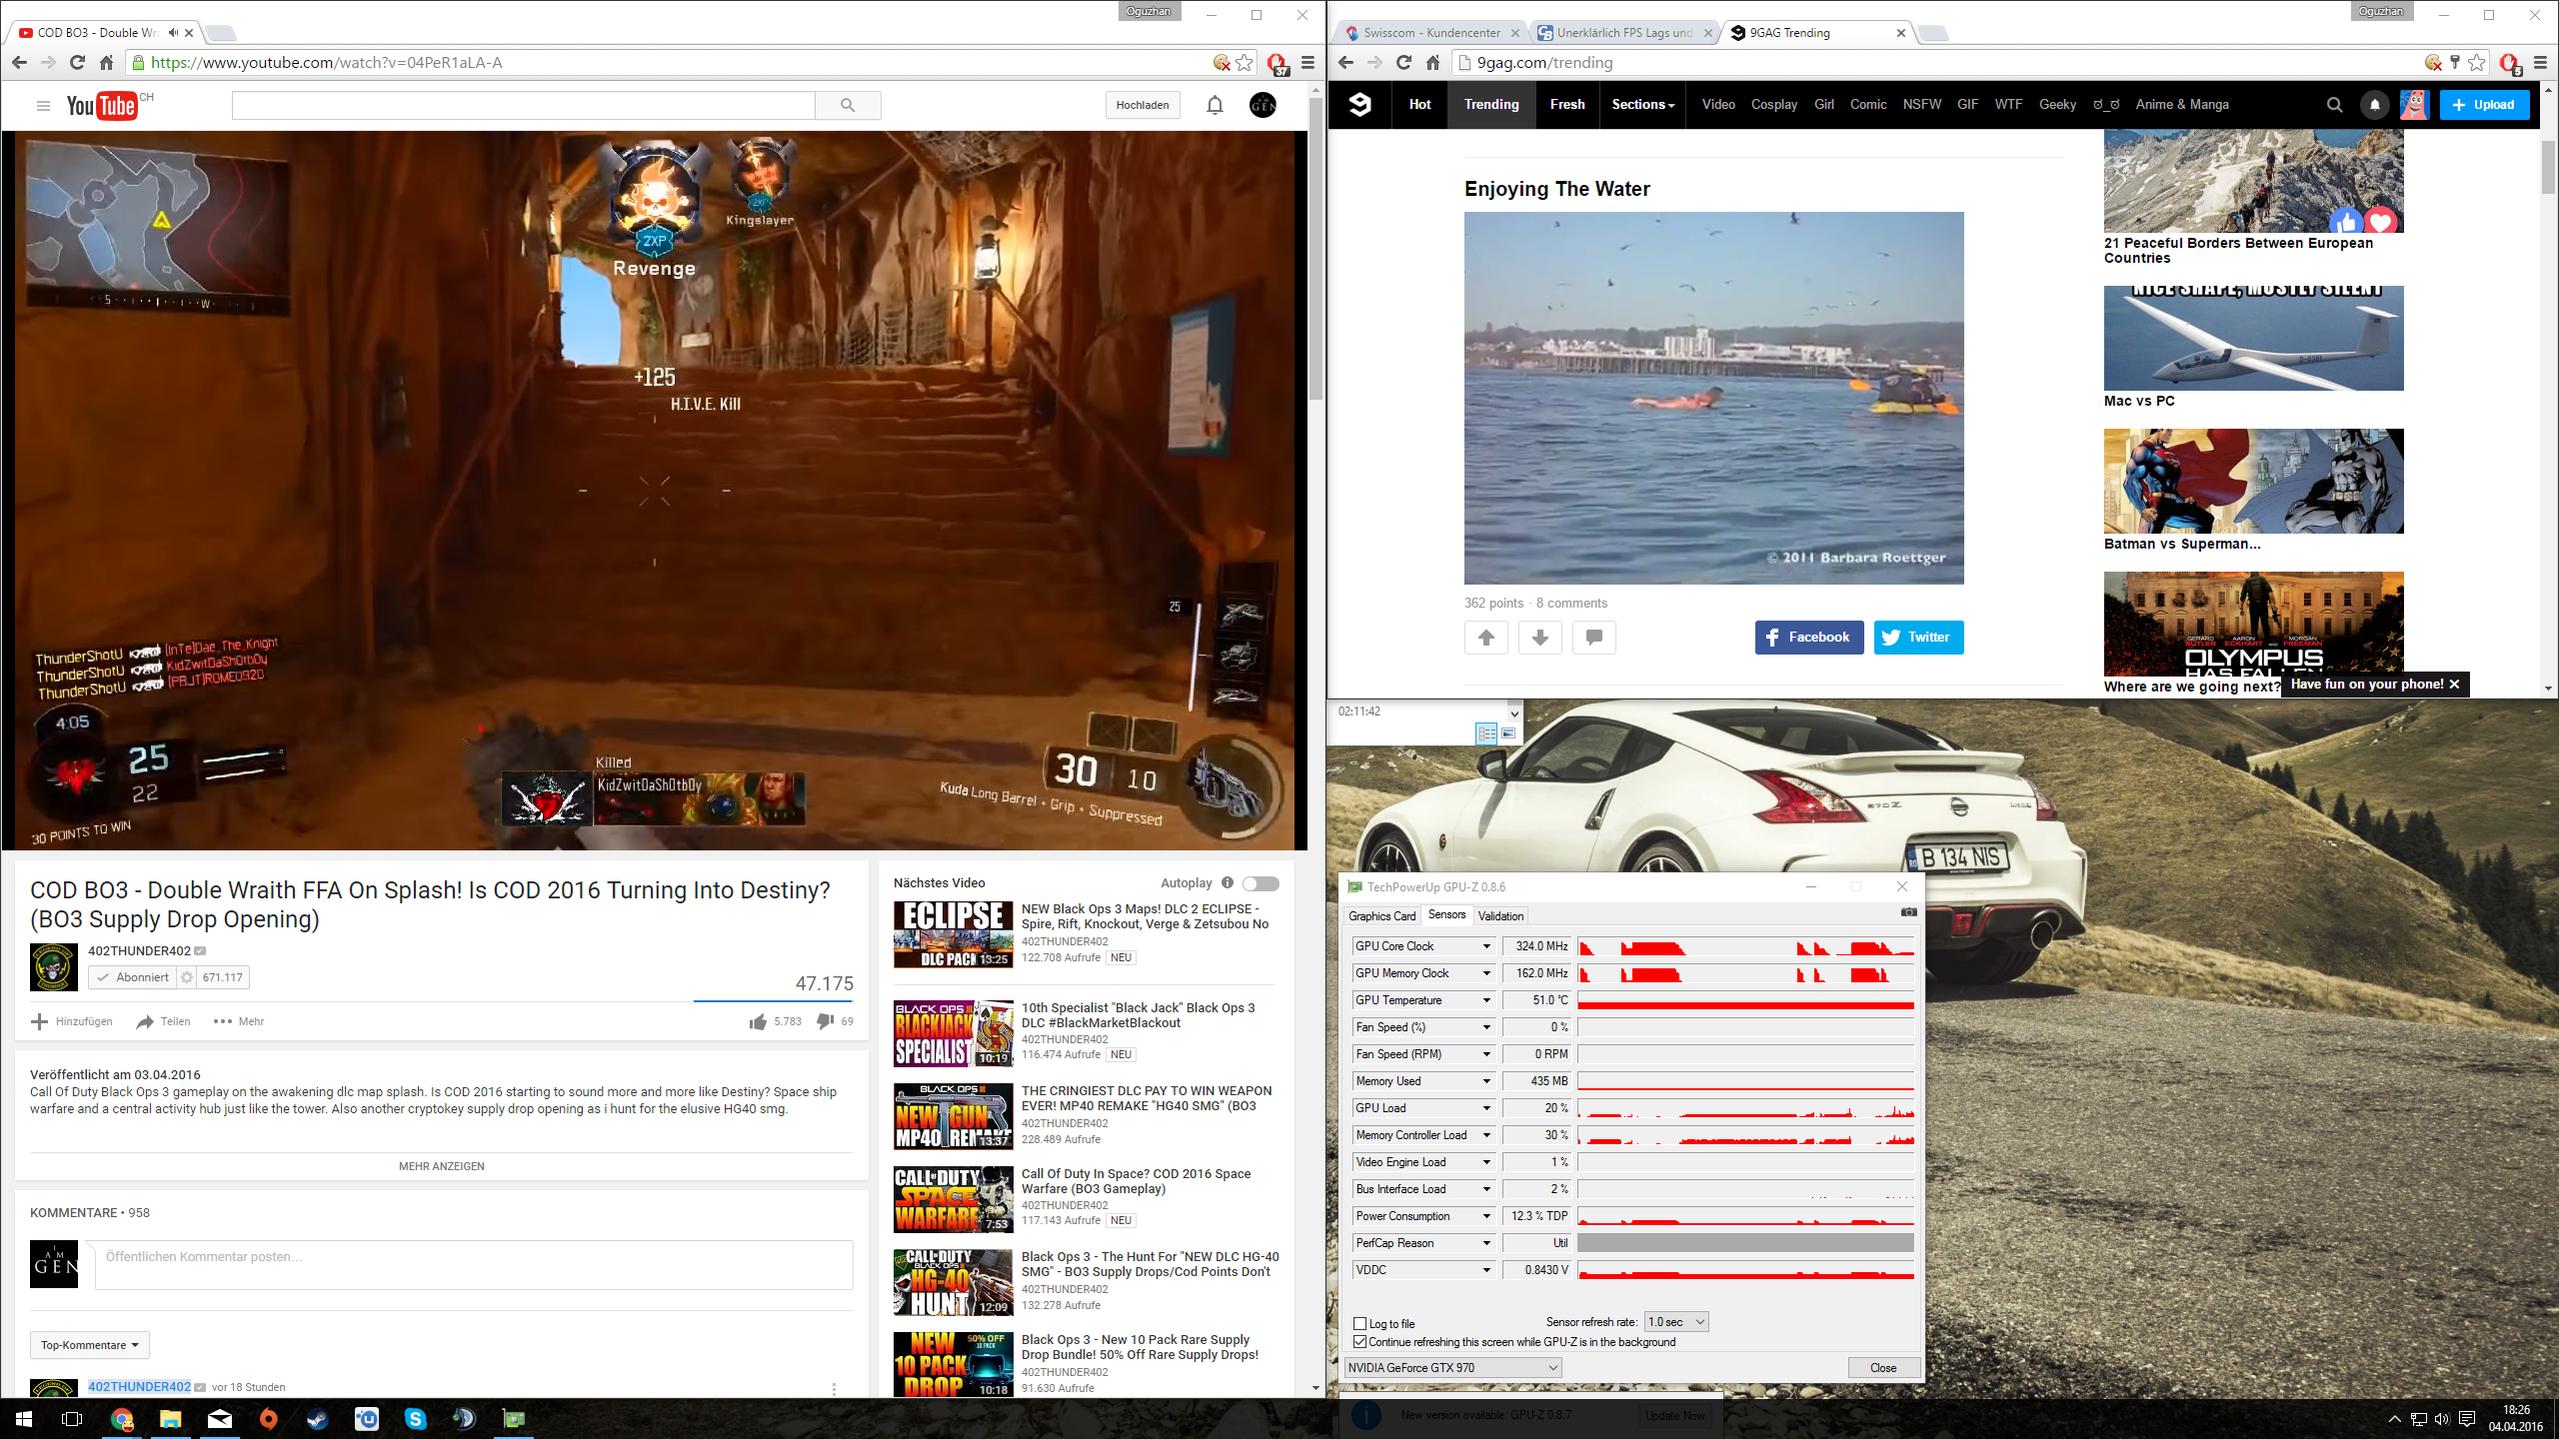Open the YouTube hamburger guide menu
This screenshot has height=1439, width=2559.
43,105
